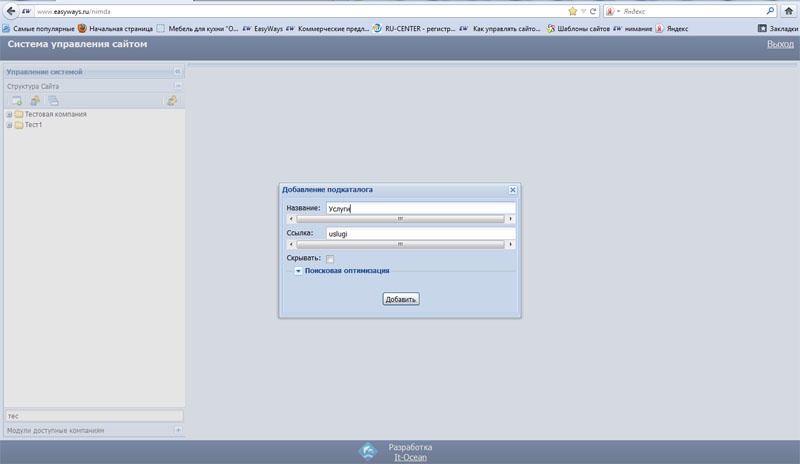Image resolution: width=800 pixels, height=464 pixels.
Task: Focus the easyways.ru address bar
Action: [x=301, y=11]
